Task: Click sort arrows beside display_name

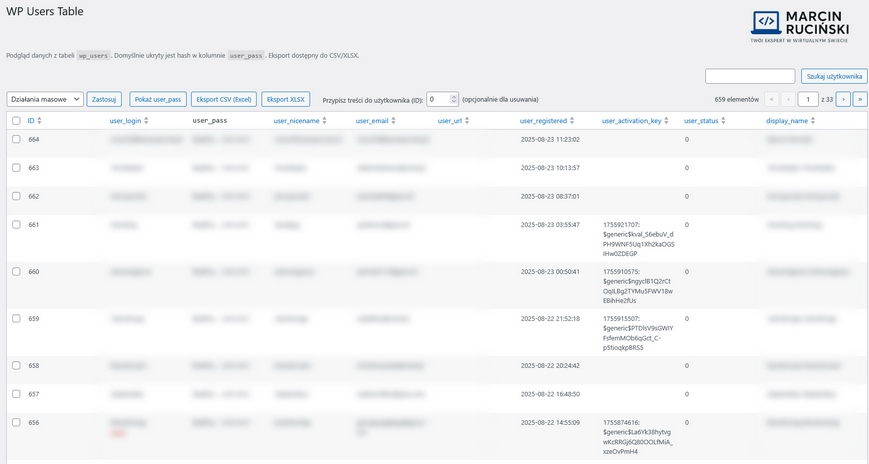Action: coord(813,120)
